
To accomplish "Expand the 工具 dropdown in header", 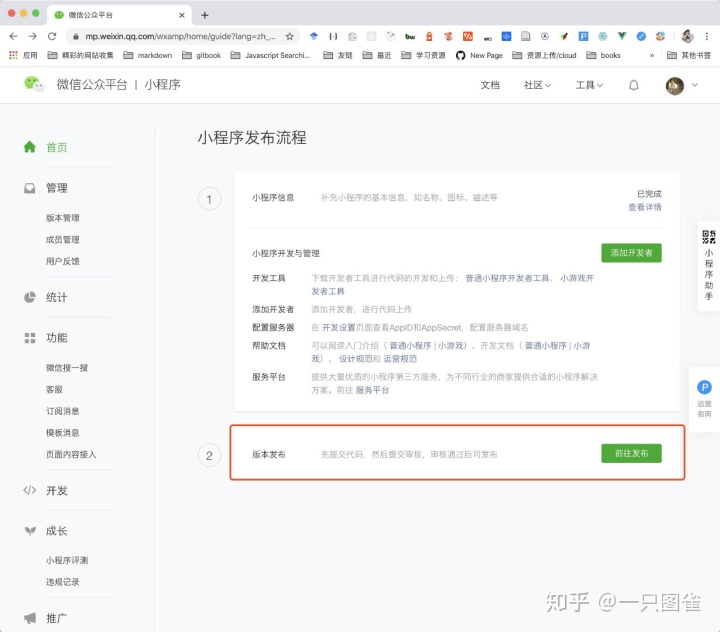I will coord(589,85).
